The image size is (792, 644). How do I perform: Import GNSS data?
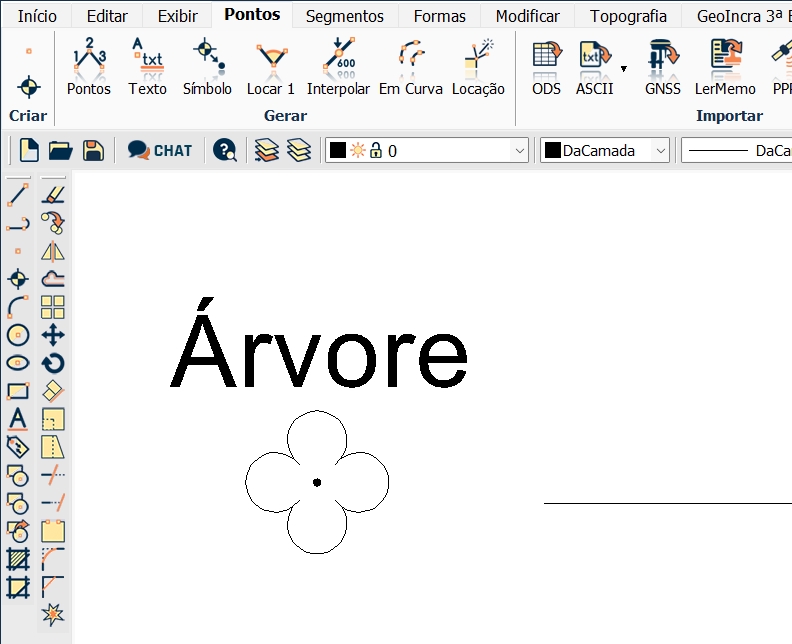point(663,67)
